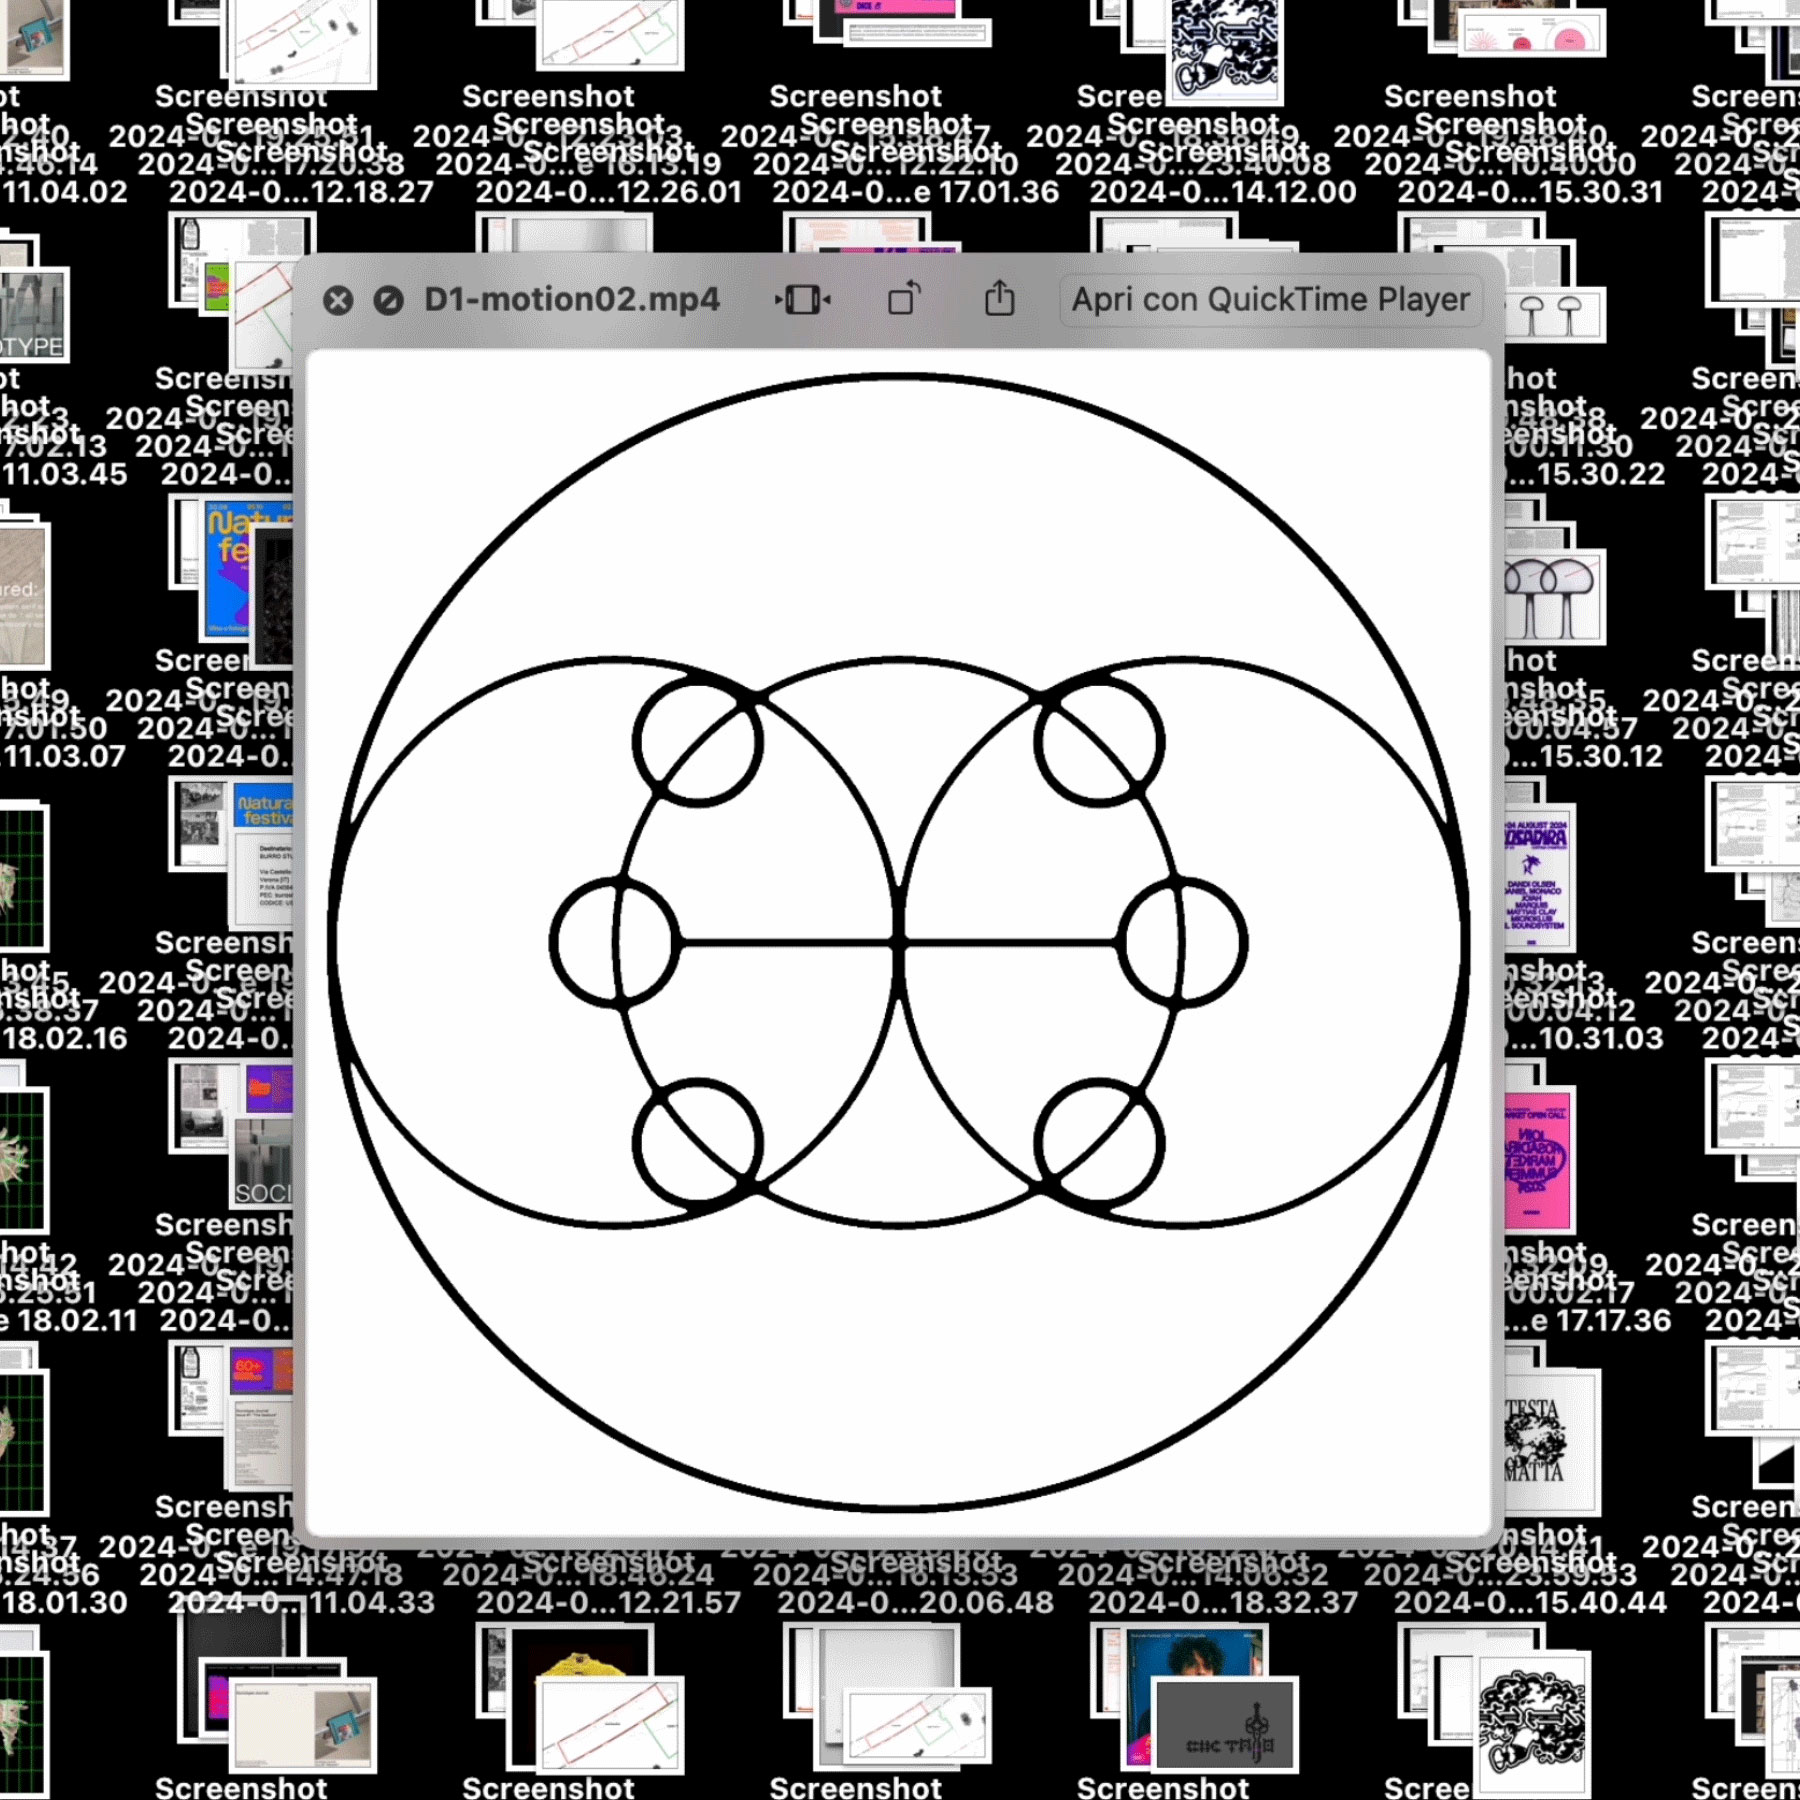Viewport: 1800px width, 1800px height.
Task: Click the TESTA MATTA poster thumbnail
Action: point(1550,1442)
